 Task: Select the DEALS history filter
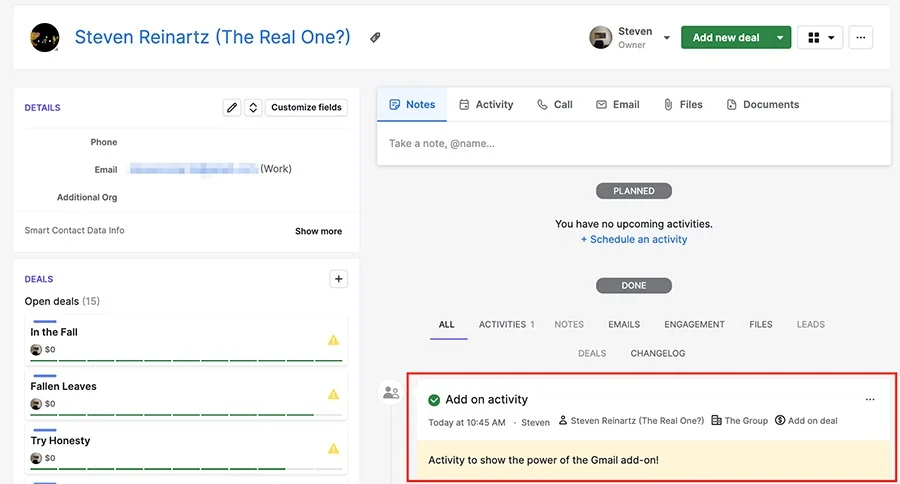tap(592, 353)
